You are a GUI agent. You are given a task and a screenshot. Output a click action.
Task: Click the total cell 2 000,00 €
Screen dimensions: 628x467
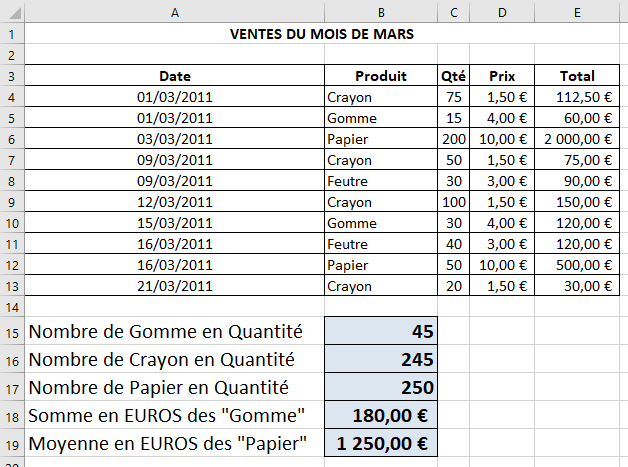click(577, 139)
